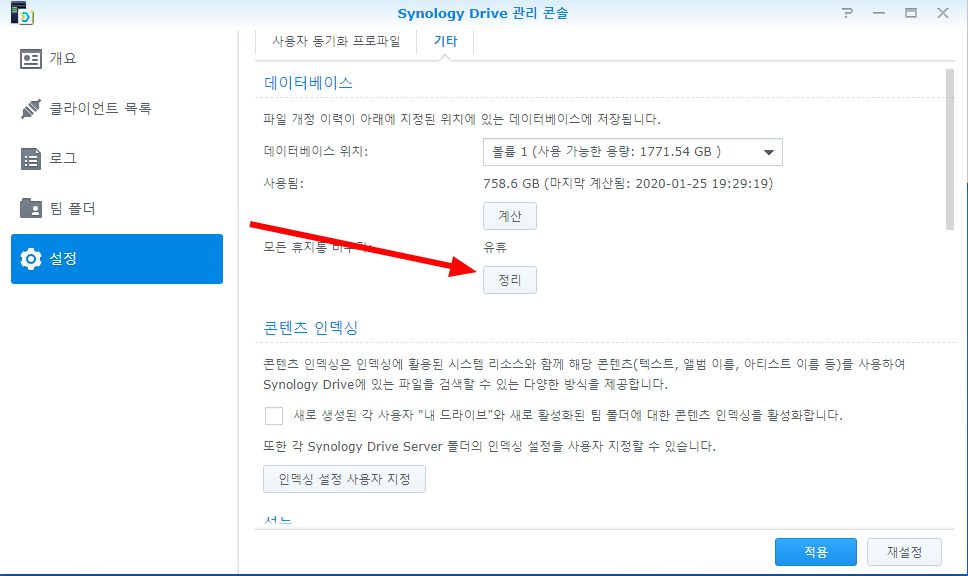Enable the content indexing checkbox
The width and height of the screenshot is (968, 576).
click(273, 415)
